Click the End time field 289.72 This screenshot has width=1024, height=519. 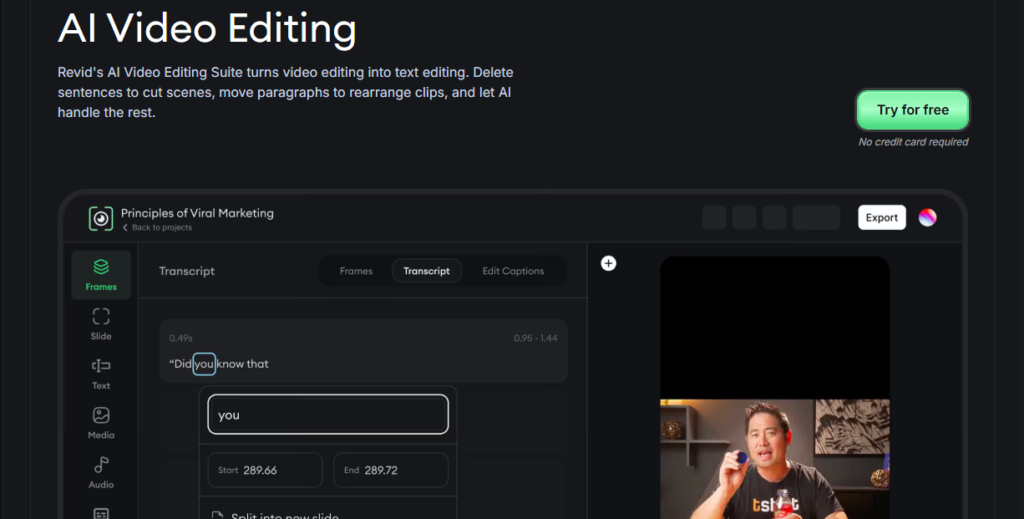pyautogui.click(x=391, y=470)
